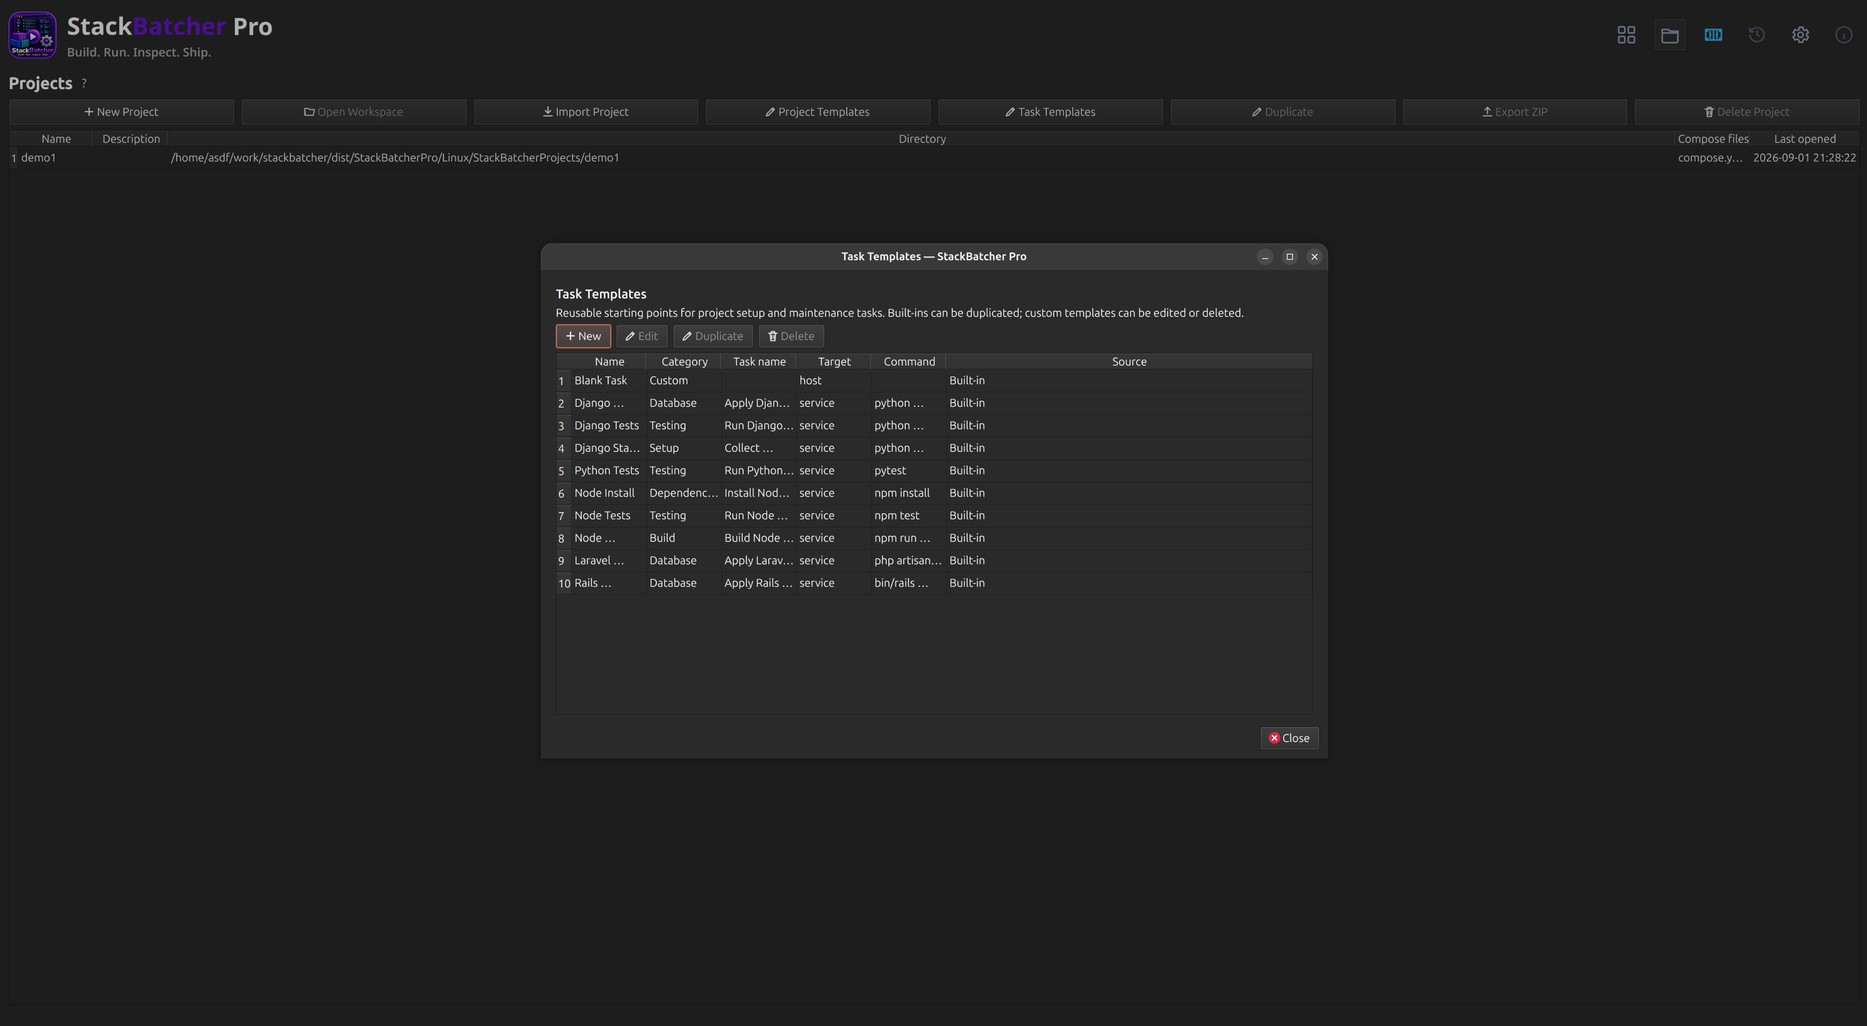Select the highlighted blue panel icon in header
Image resolution: width=1867 pixels, height=1026 pixels.
[x=1713, y=35]
